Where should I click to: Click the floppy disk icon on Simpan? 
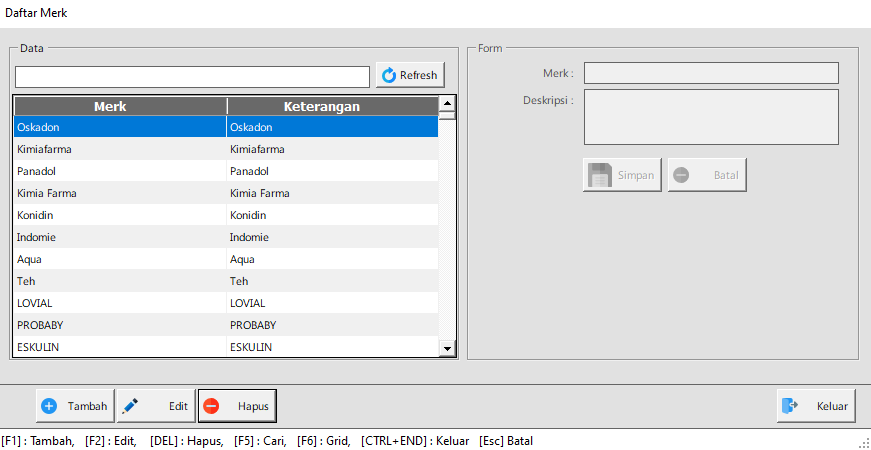(600, 175)
